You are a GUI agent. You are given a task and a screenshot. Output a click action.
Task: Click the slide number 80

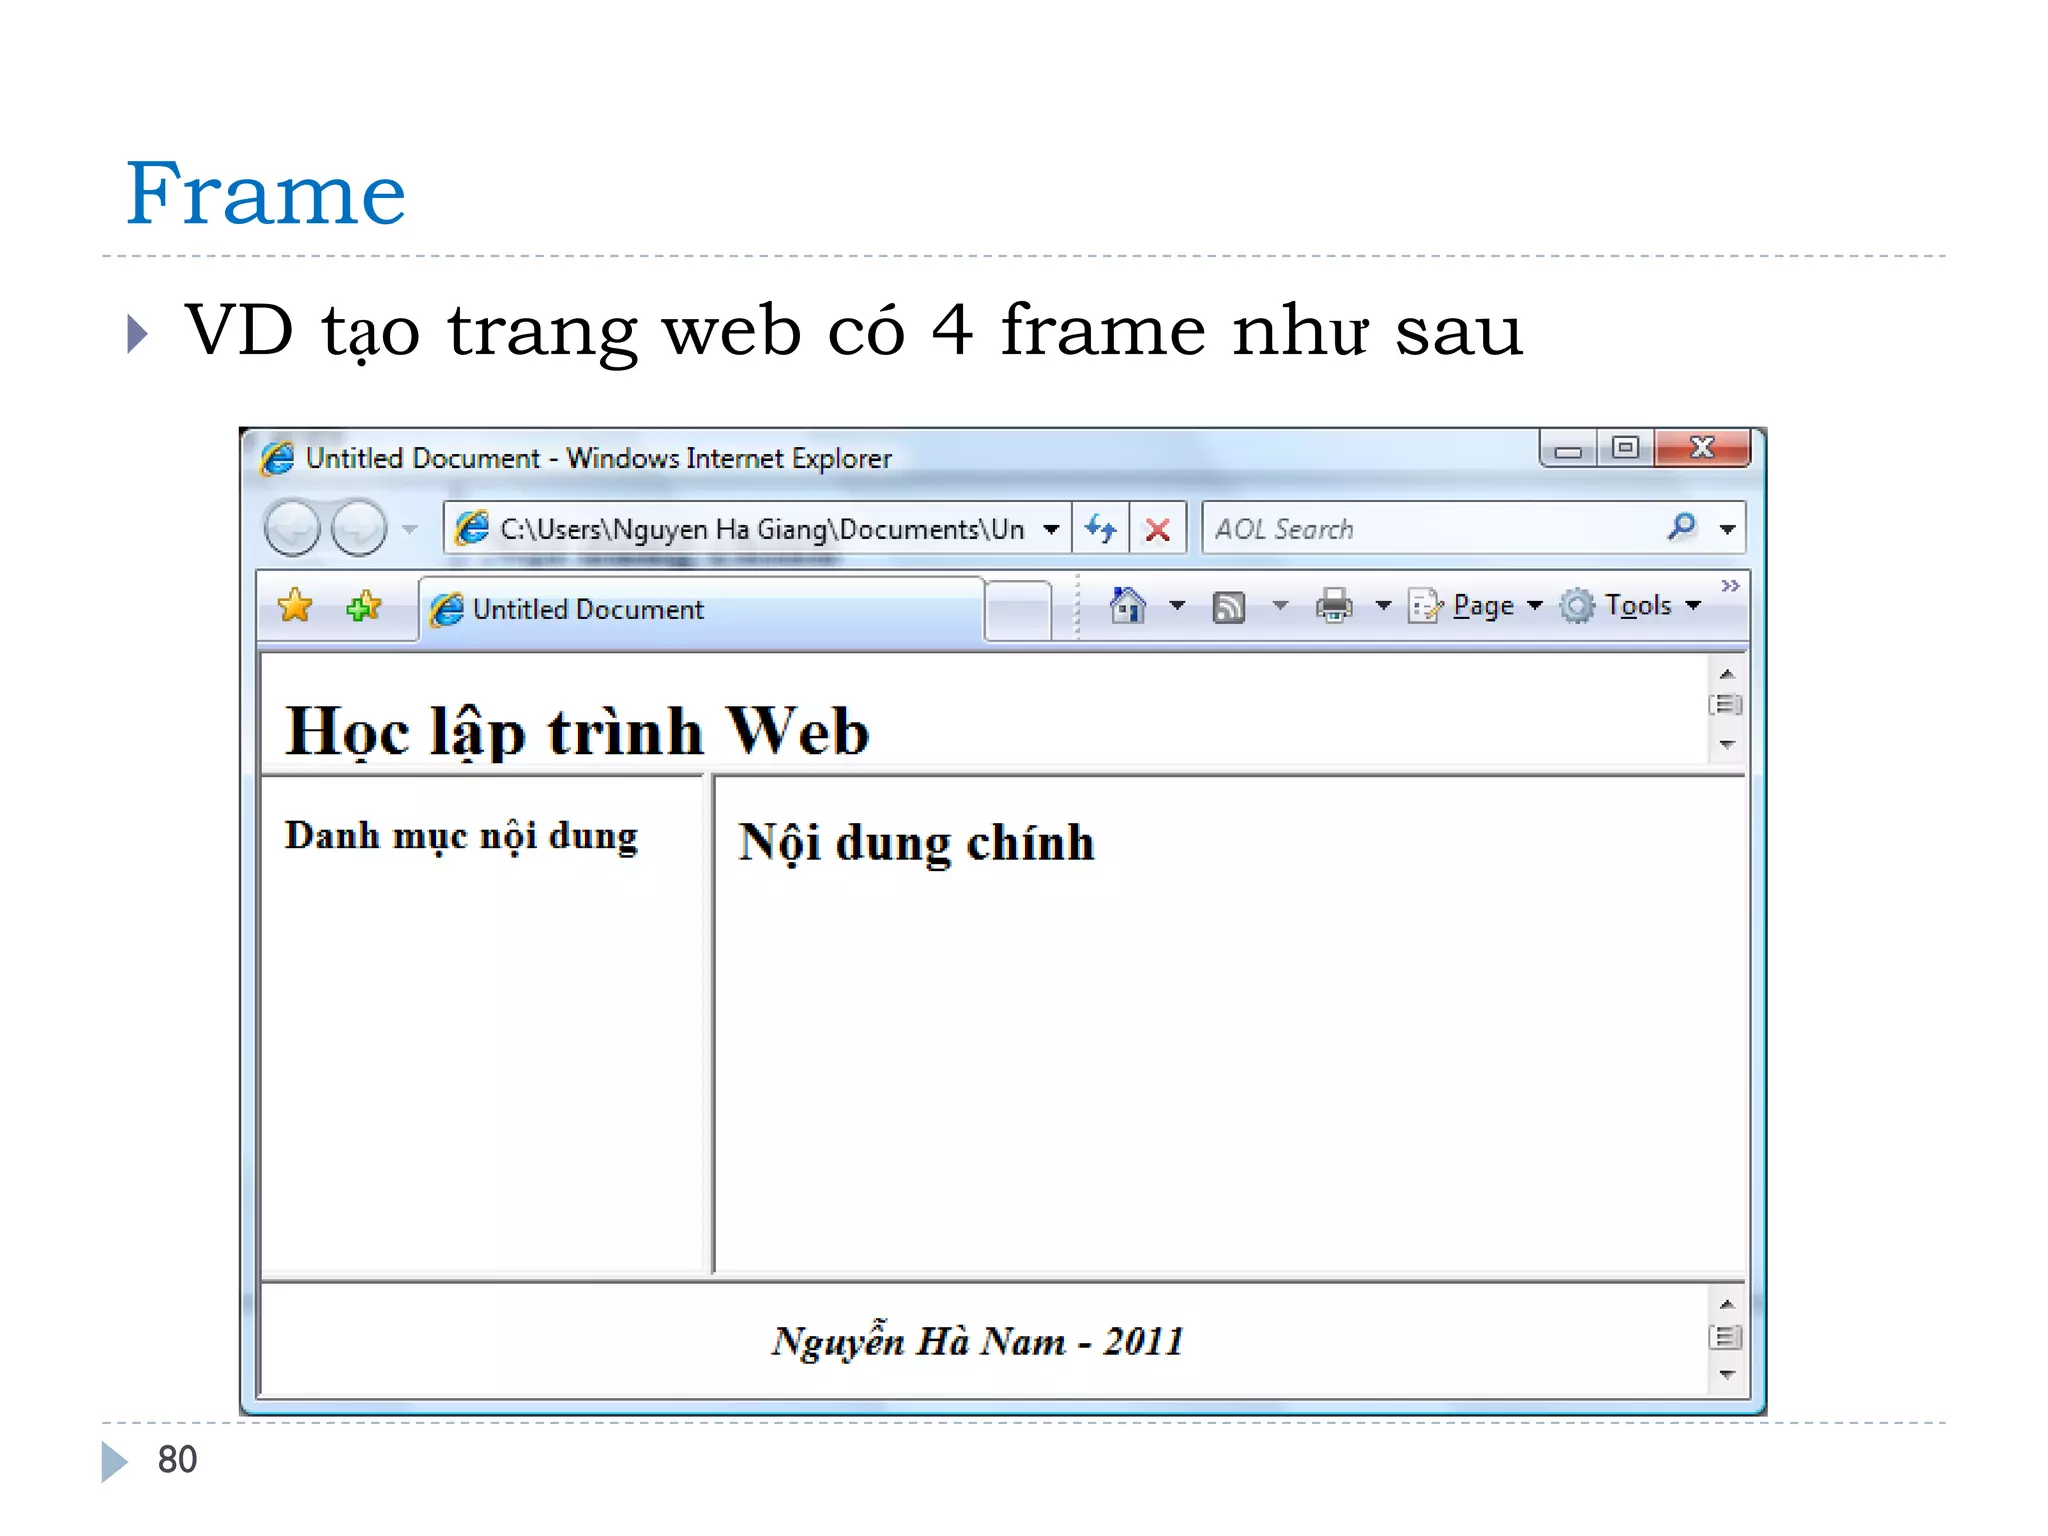pyautogui.click(x=177, y=1460)
